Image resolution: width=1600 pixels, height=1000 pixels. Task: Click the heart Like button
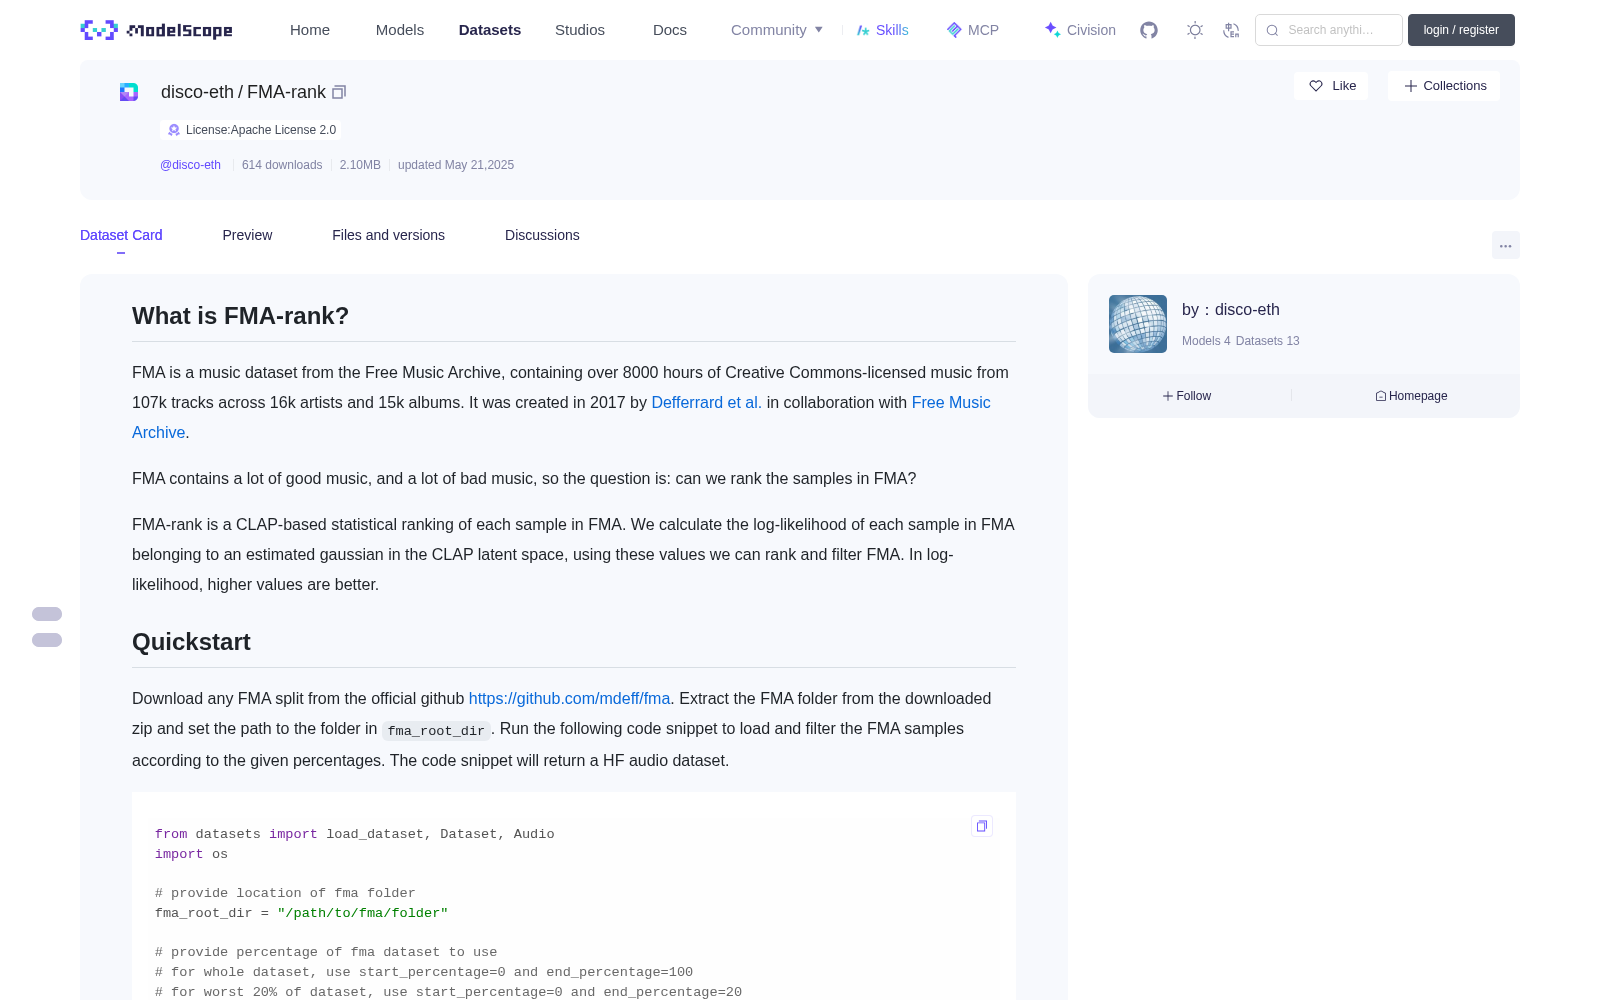click(x=1331, y=86)
